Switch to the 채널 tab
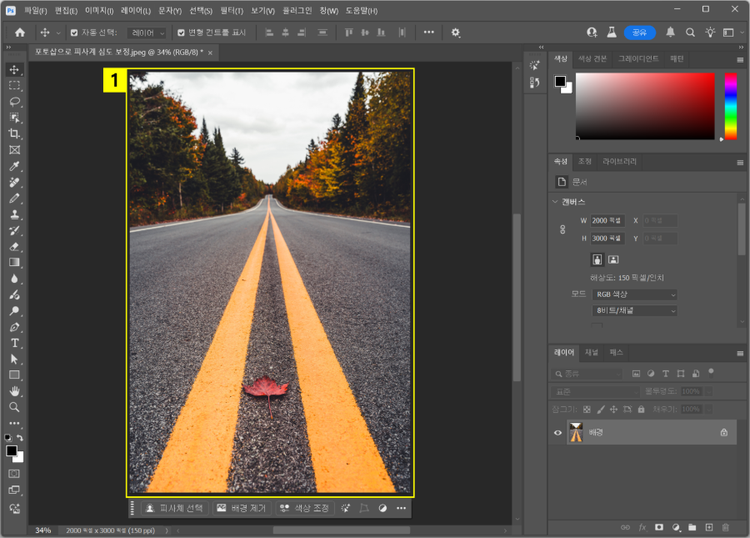This screenshot has height=538, width=750. tap(591, 353)
